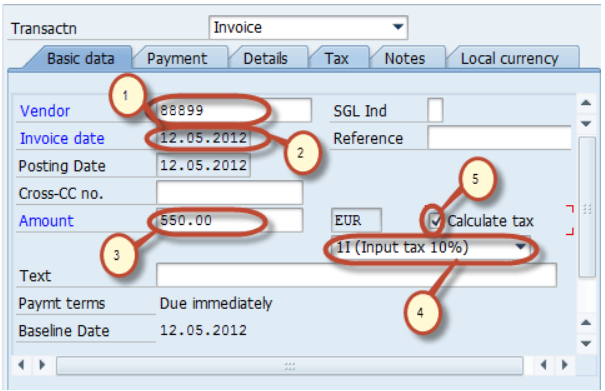Image resolution: width=605 pixels, height=391 pixels.
Task: Click the Vendor number field
Action: (234, 110)
